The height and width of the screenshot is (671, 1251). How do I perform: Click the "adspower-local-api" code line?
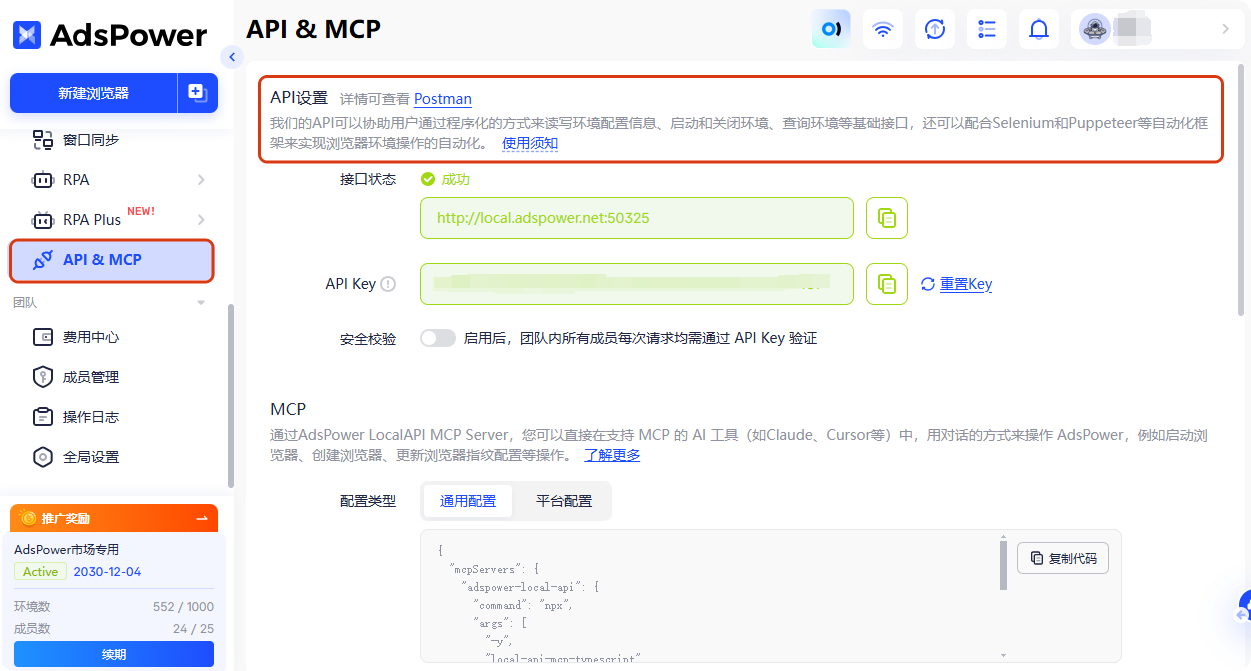[529, 587]
